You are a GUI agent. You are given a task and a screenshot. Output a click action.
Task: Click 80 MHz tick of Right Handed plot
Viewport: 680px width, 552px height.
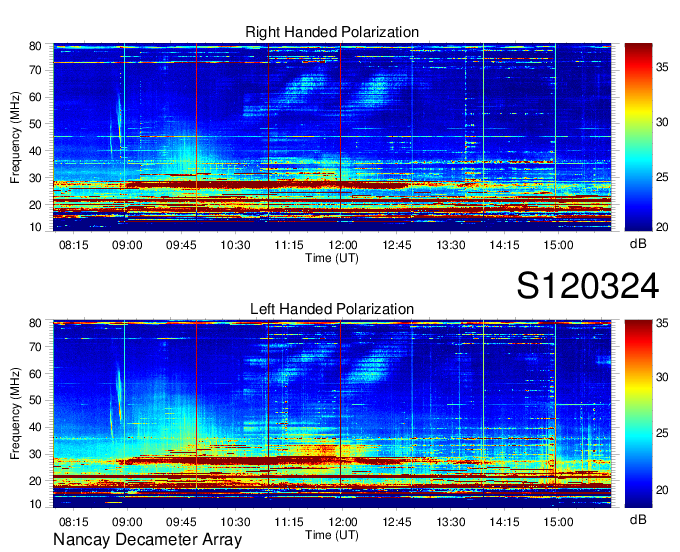(35, 46)
